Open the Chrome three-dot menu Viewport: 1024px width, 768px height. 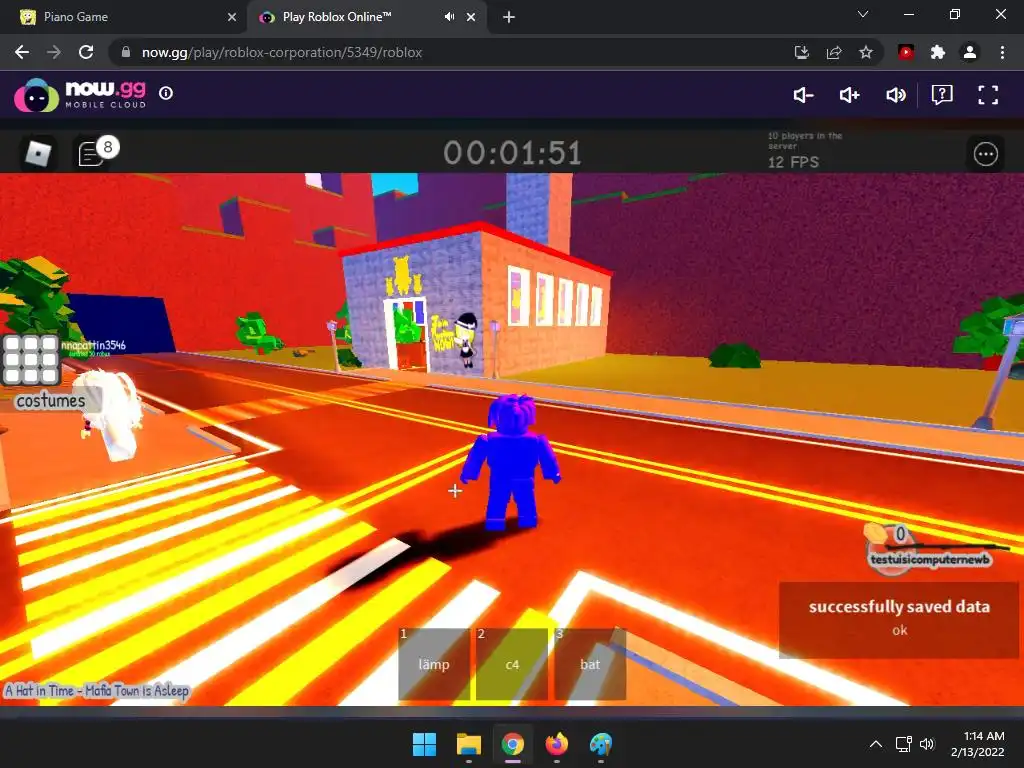point(1002,52)
